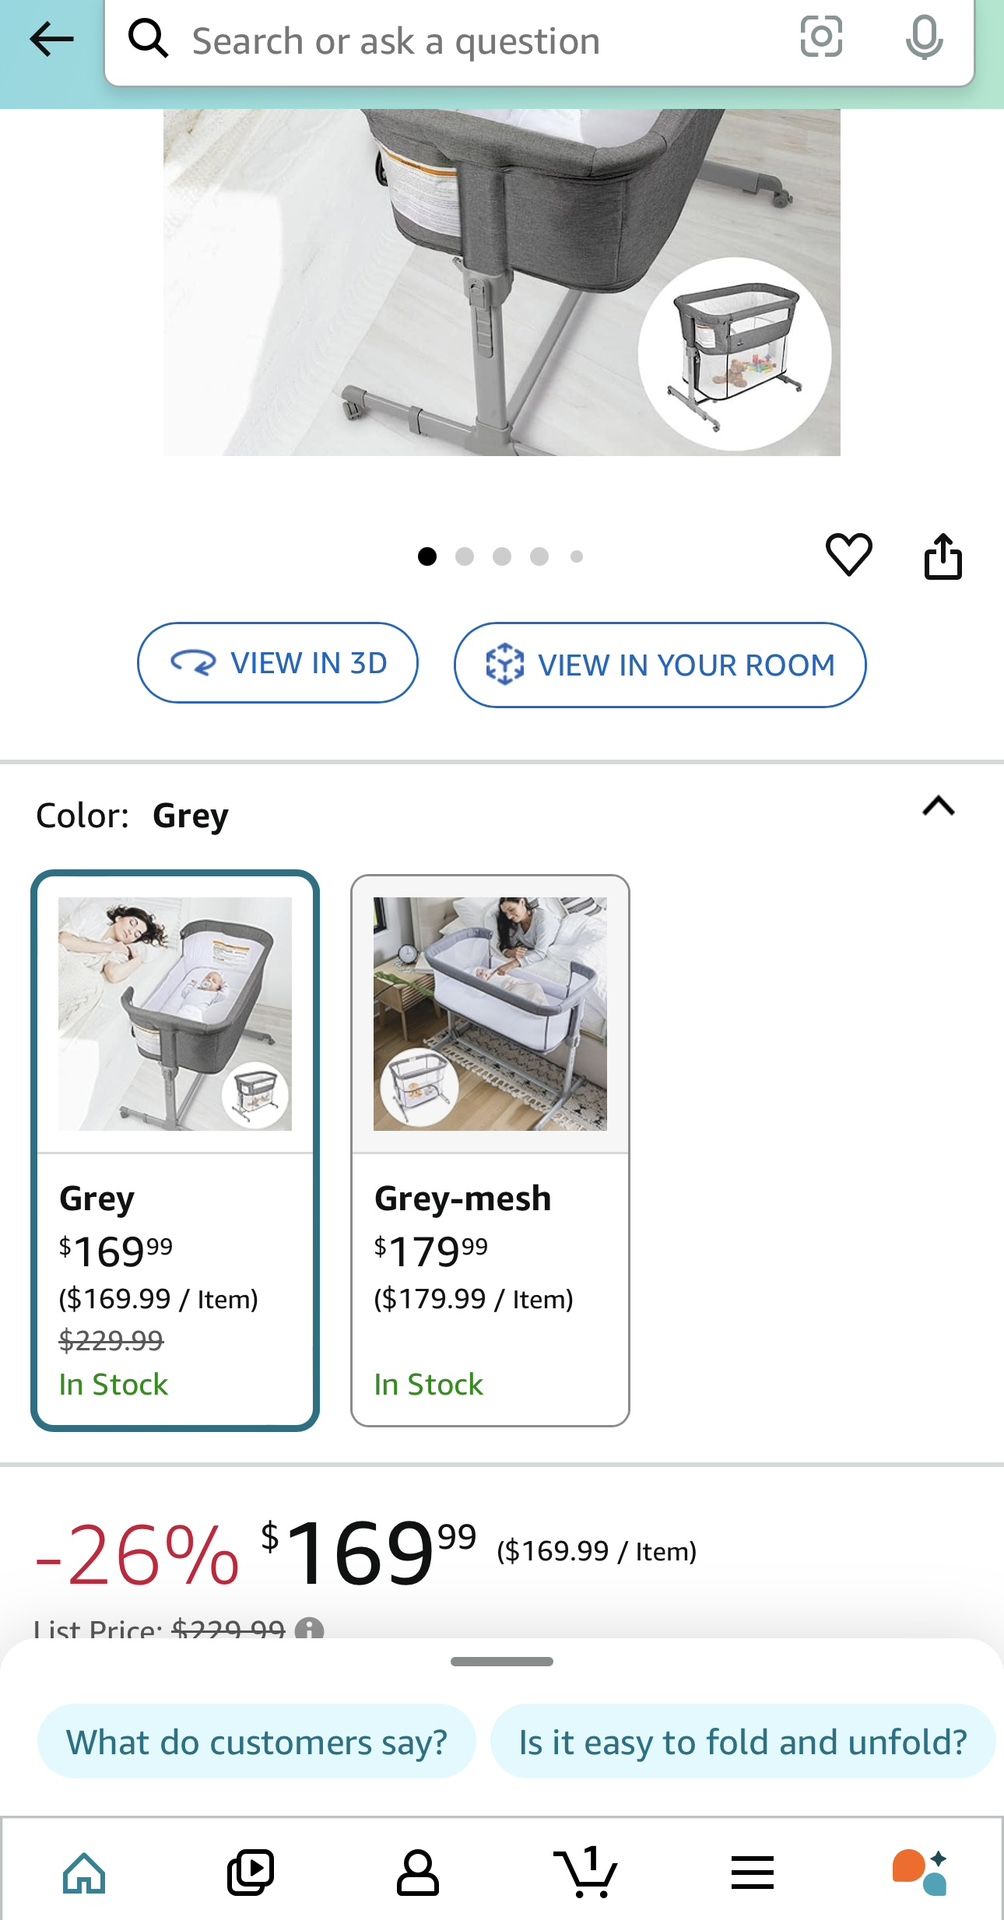Tap the microphone voice search icon

(x=923, y=38)
